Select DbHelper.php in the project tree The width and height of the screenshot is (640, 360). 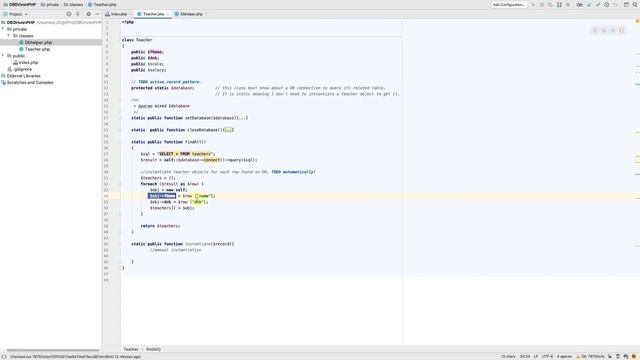[38, 42]
